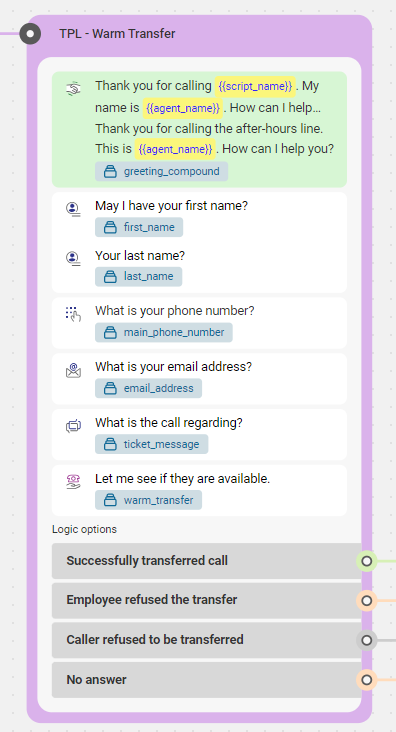Viewport: 396px width, 732px height.
Task: Select the first name person icon
Action: 73,209
